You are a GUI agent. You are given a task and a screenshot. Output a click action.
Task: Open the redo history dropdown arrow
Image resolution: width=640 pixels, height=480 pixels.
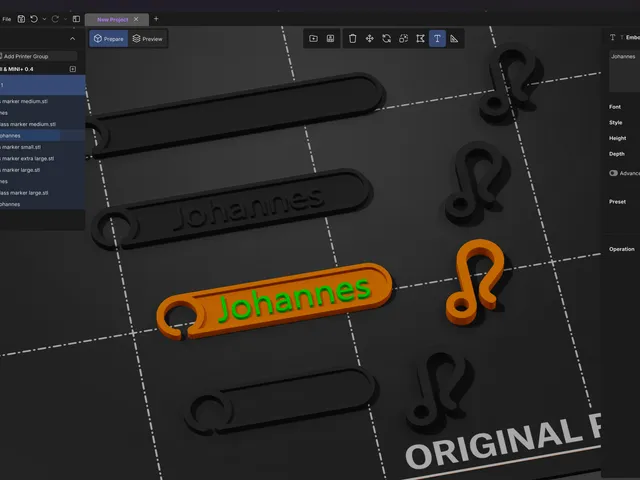pyautogui.click(x=65, y=19)
